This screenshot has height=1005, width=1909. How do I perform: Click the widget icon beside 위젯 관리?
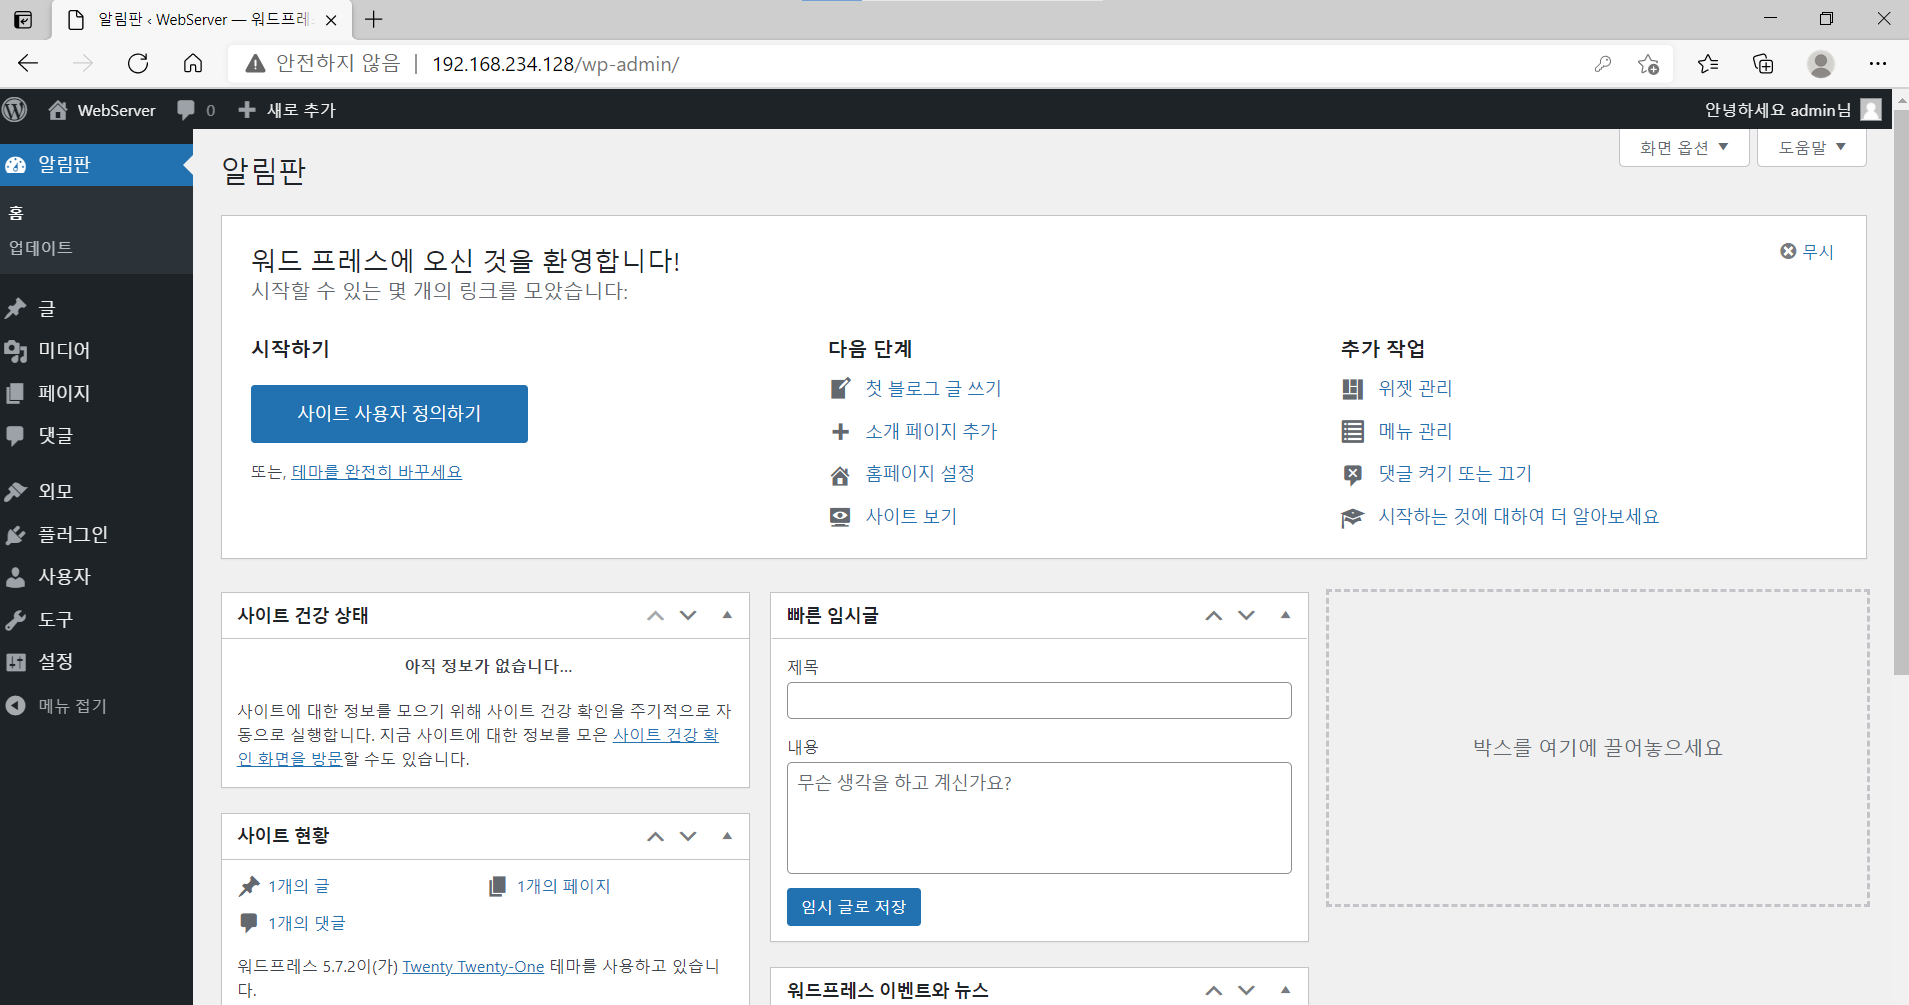[1353, 388]
